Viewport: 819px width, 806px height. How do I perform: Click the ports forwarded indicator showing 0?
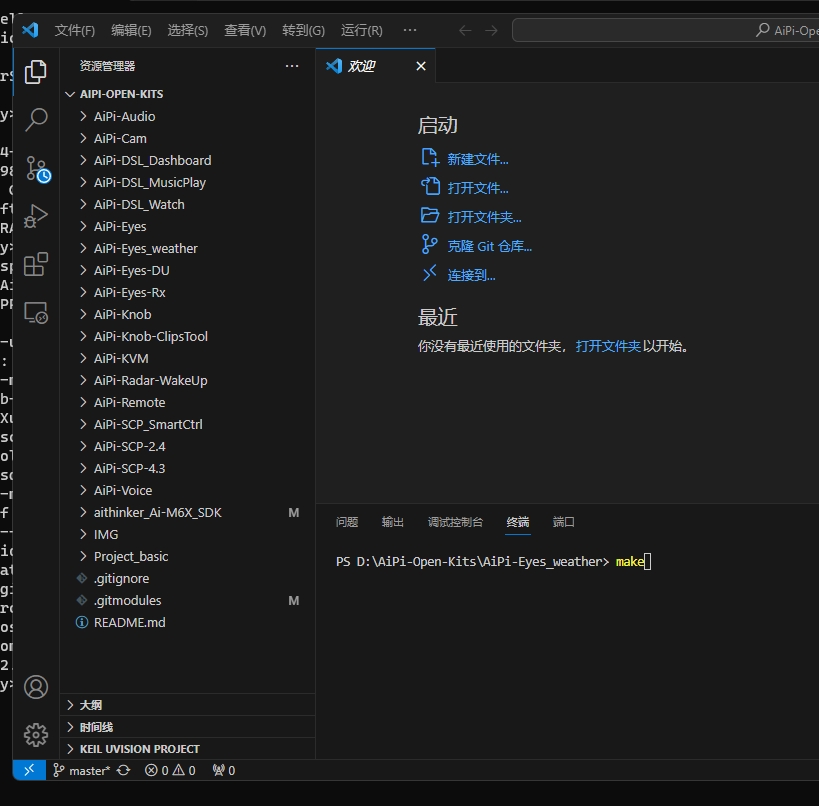tap(224, 770)
